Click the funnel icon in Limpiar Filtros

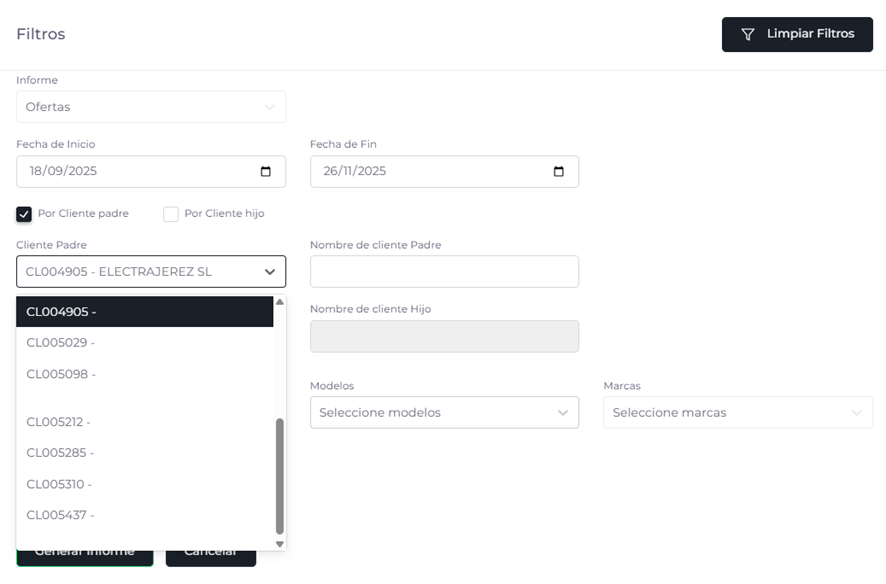[747, 34]
